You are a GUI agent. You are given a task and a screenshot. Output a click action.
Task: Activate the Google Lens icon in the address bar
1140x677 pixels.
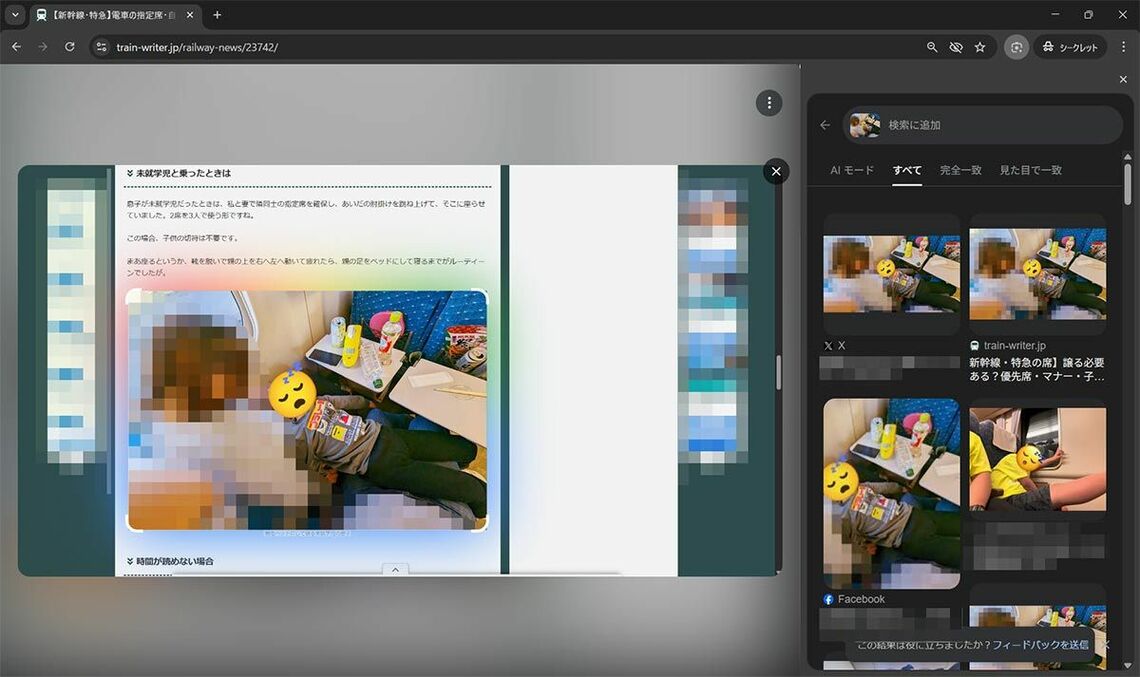1017,47
